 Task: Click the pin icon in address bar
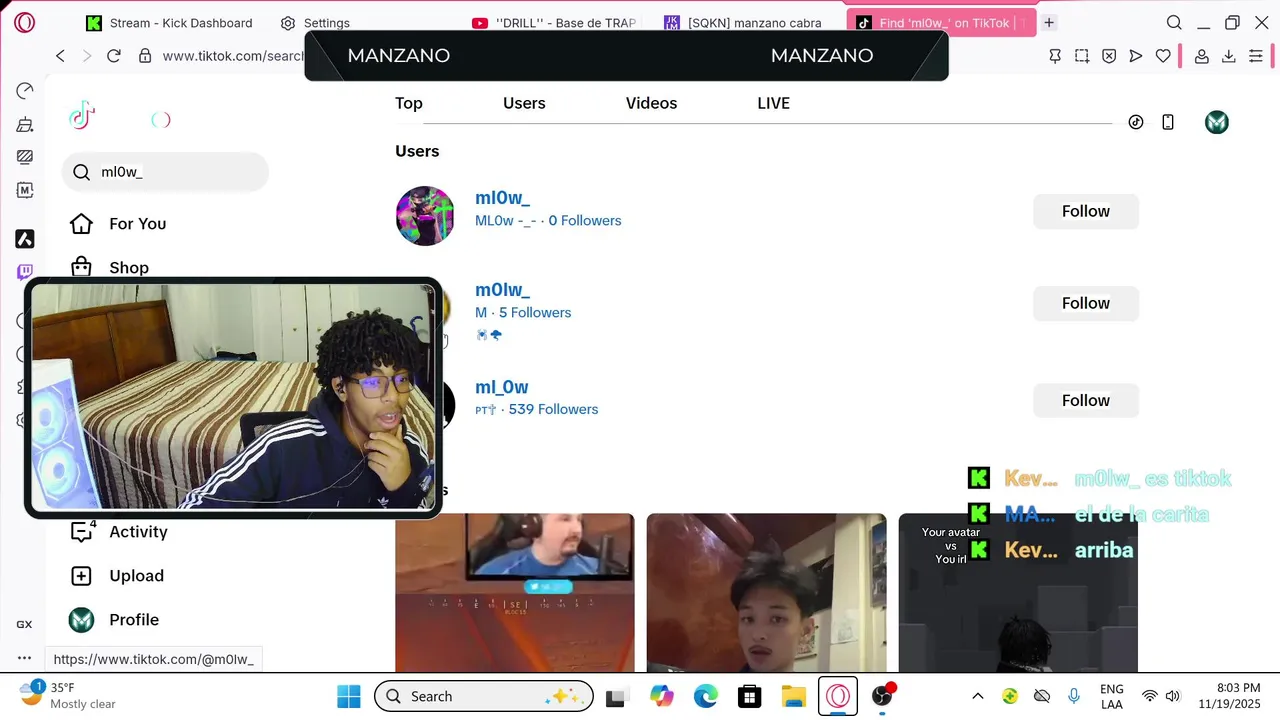(x=1055, y=56)
